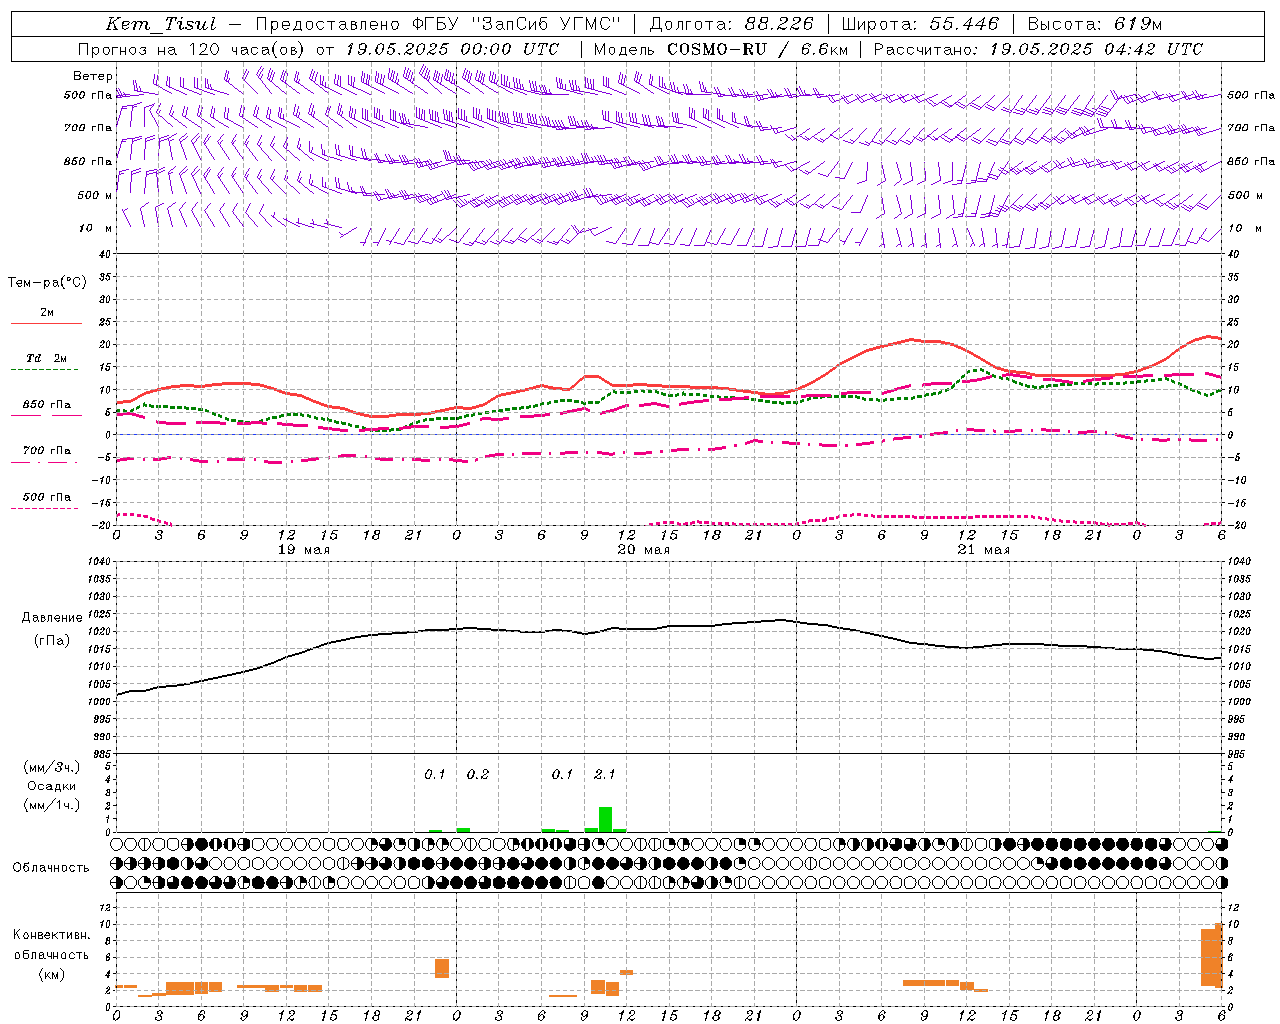Click the precipitation value 0.2
Screen dimensions: 1280x1024
coord(478,774)
